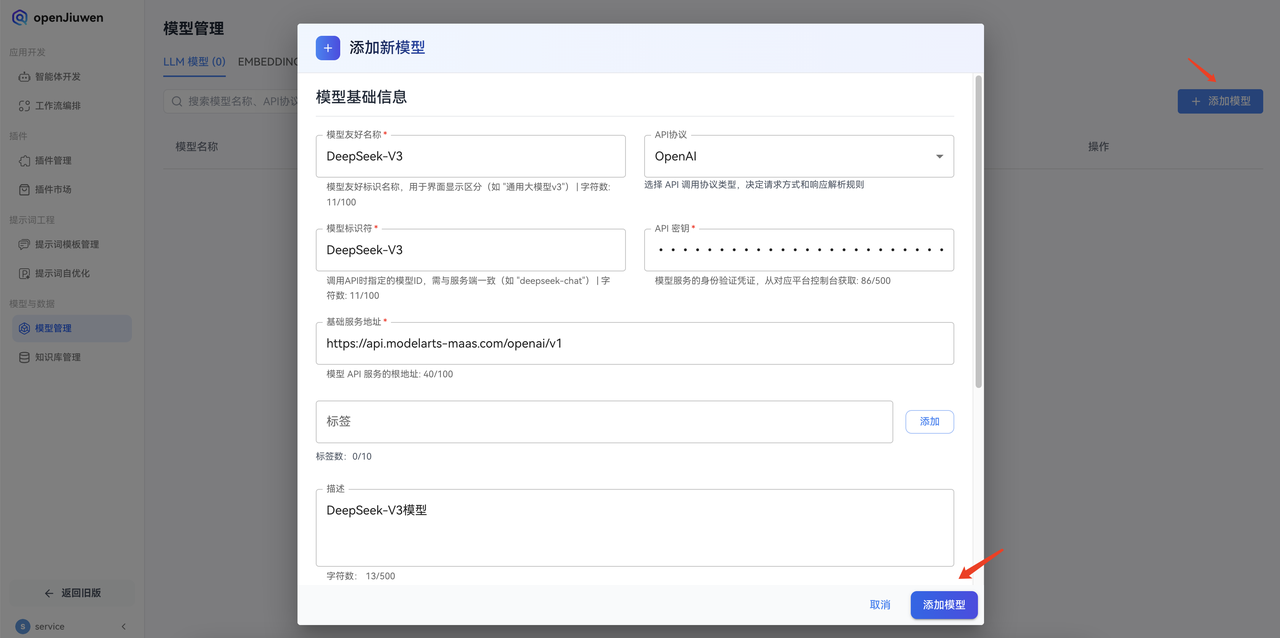This screenshot has height=638, width=1280.
Task: Click the 模型标识符 input field
Action: 470,250
